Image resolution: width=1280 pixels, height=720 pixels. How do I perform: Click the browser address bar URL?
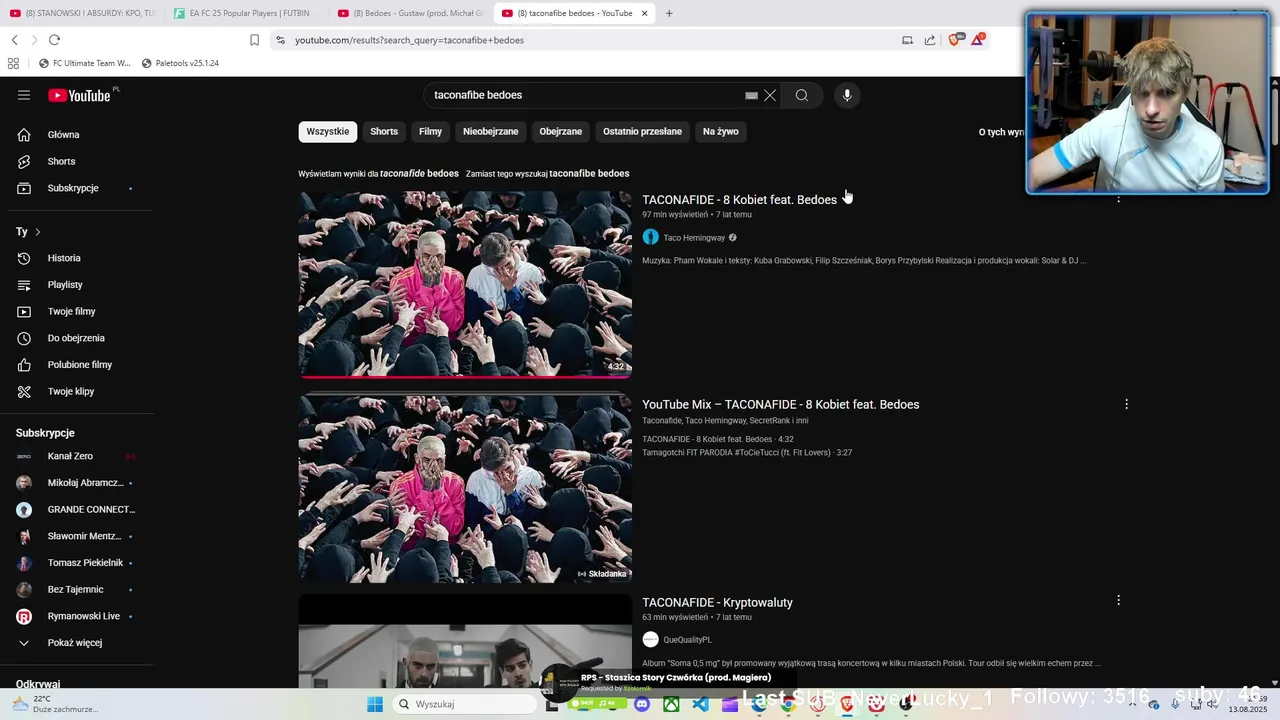point(409,40)
